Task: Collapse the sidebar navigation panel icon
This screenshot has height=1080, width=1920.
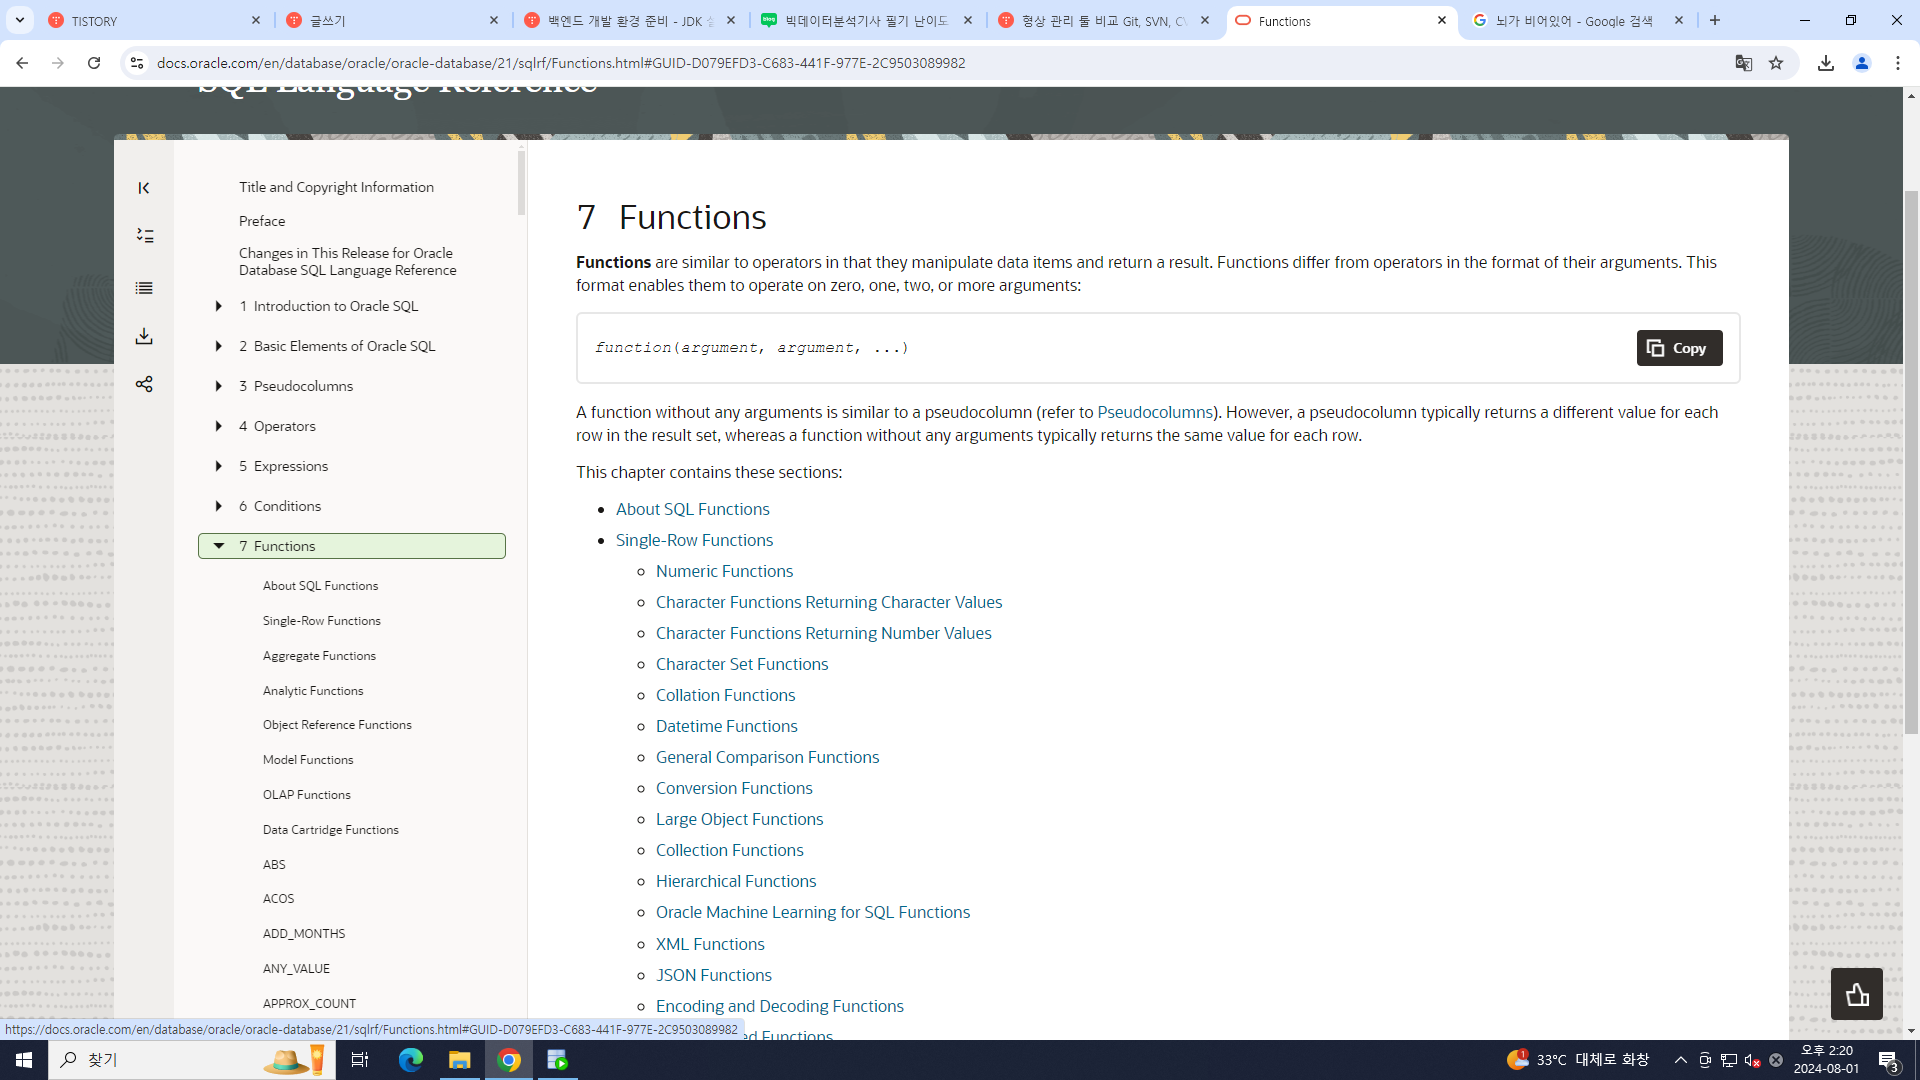Action: pyautogui.click(x=144, y=188)
